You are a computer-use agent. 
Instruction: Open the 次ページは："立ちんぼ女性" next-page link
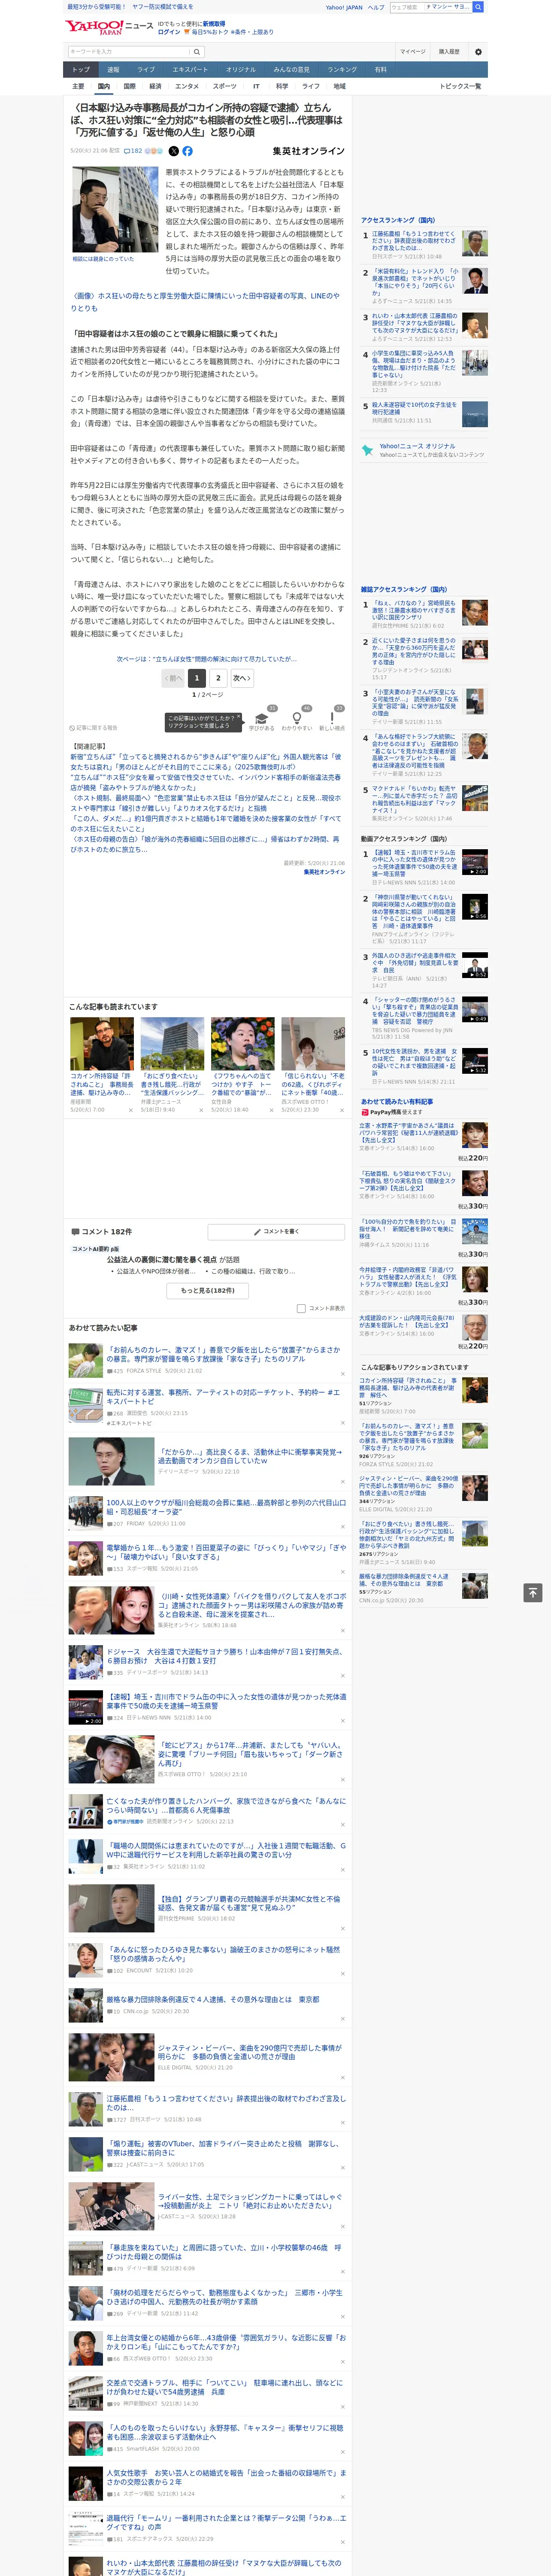(x=206, y=659)
